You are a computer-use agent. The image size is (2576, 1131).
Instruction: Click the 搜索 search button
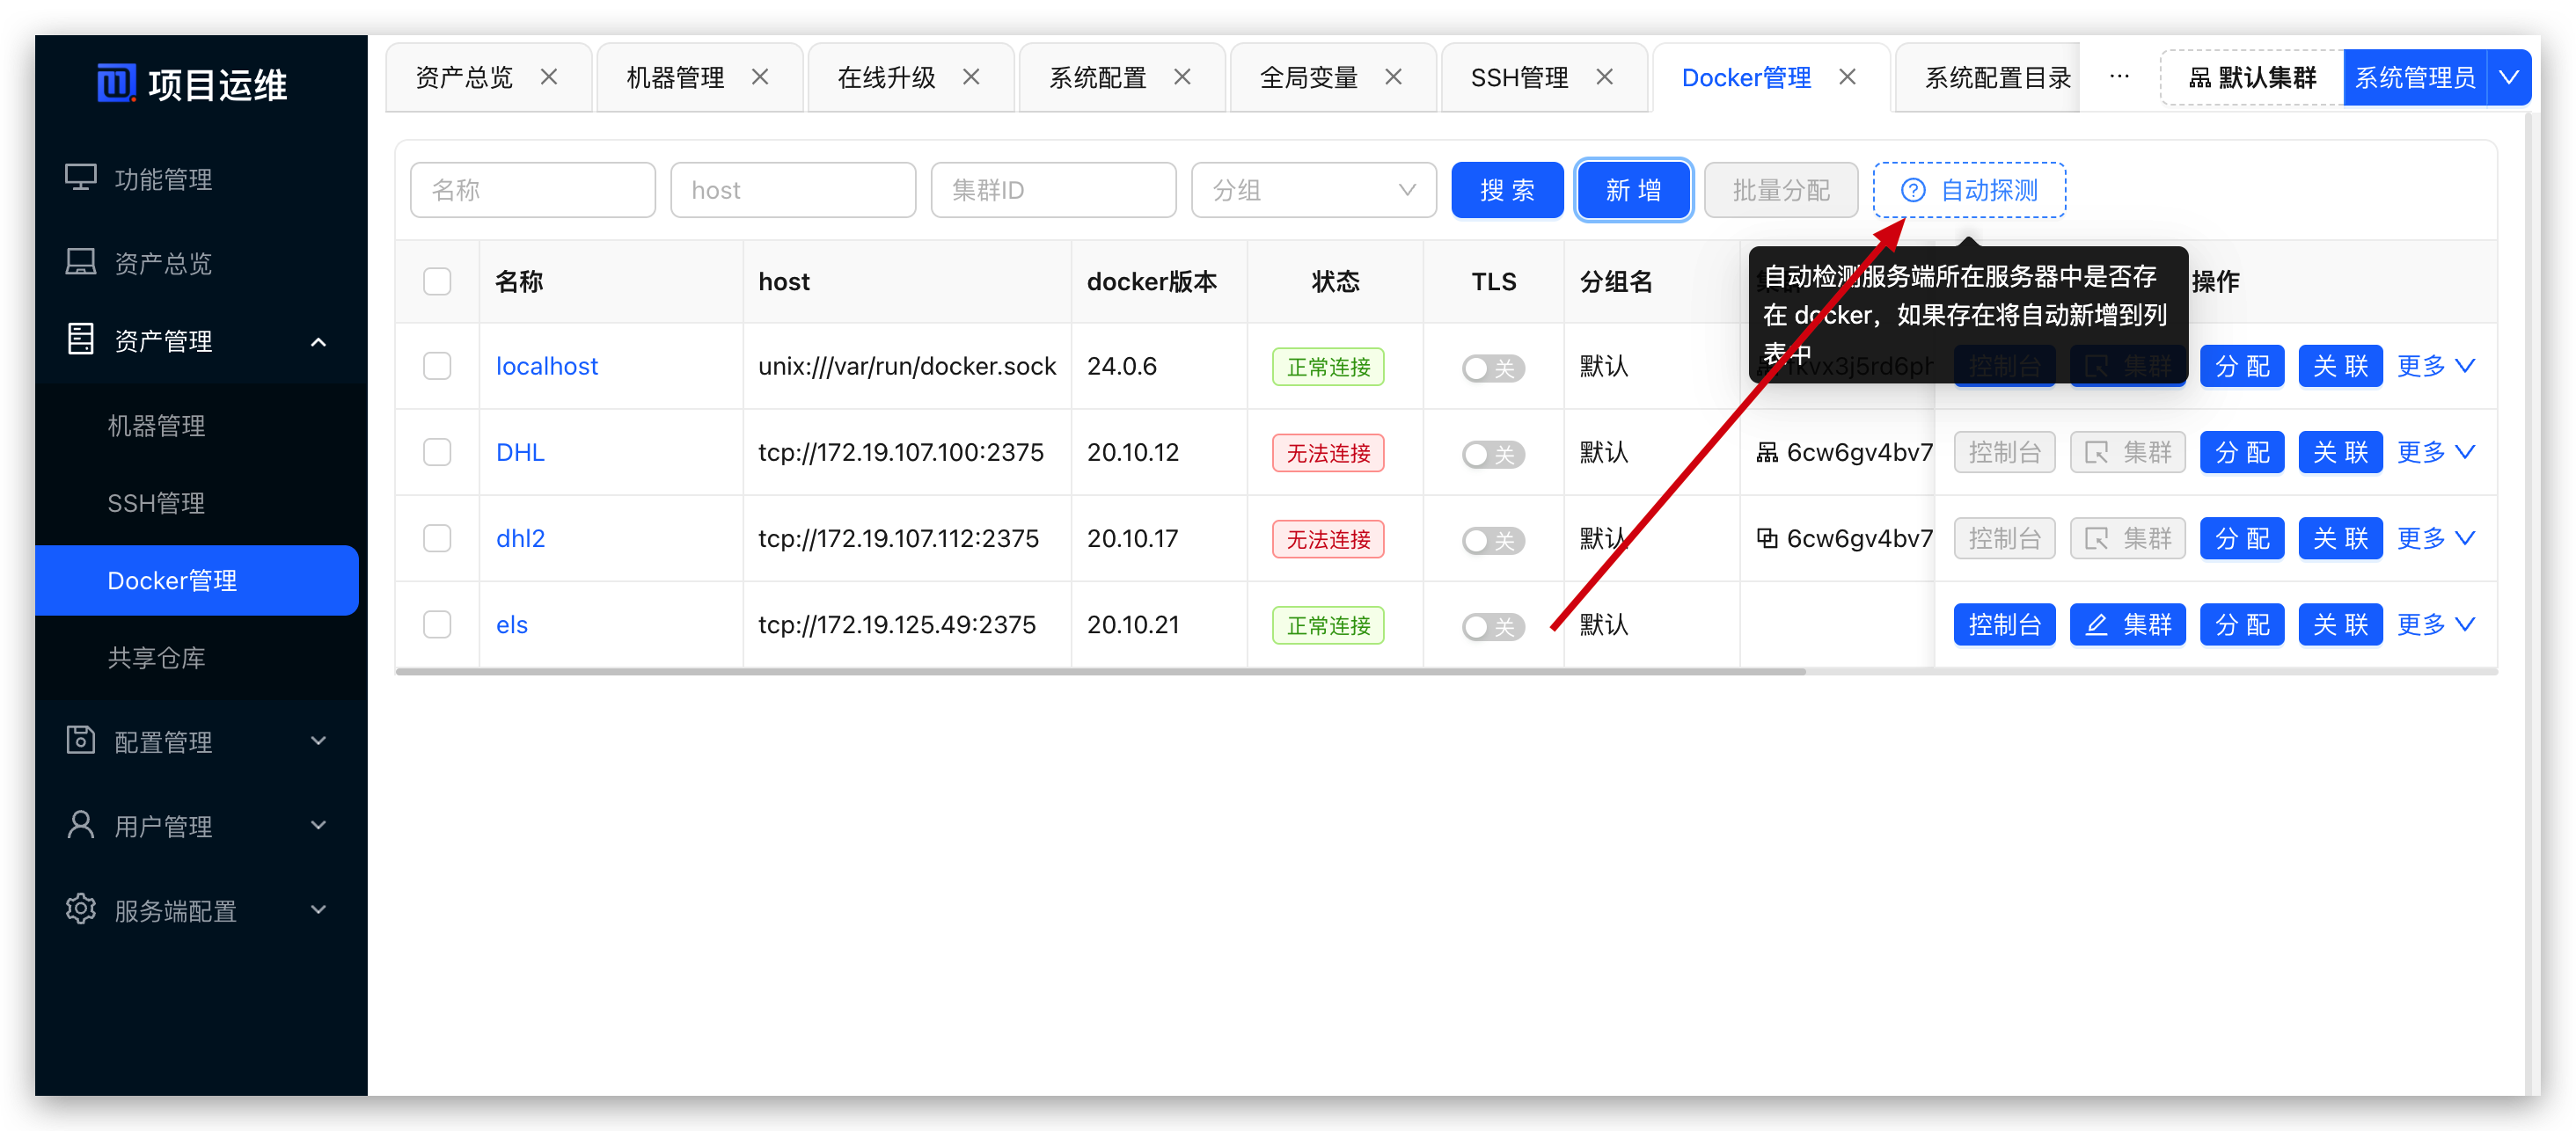pos(1506,190)
